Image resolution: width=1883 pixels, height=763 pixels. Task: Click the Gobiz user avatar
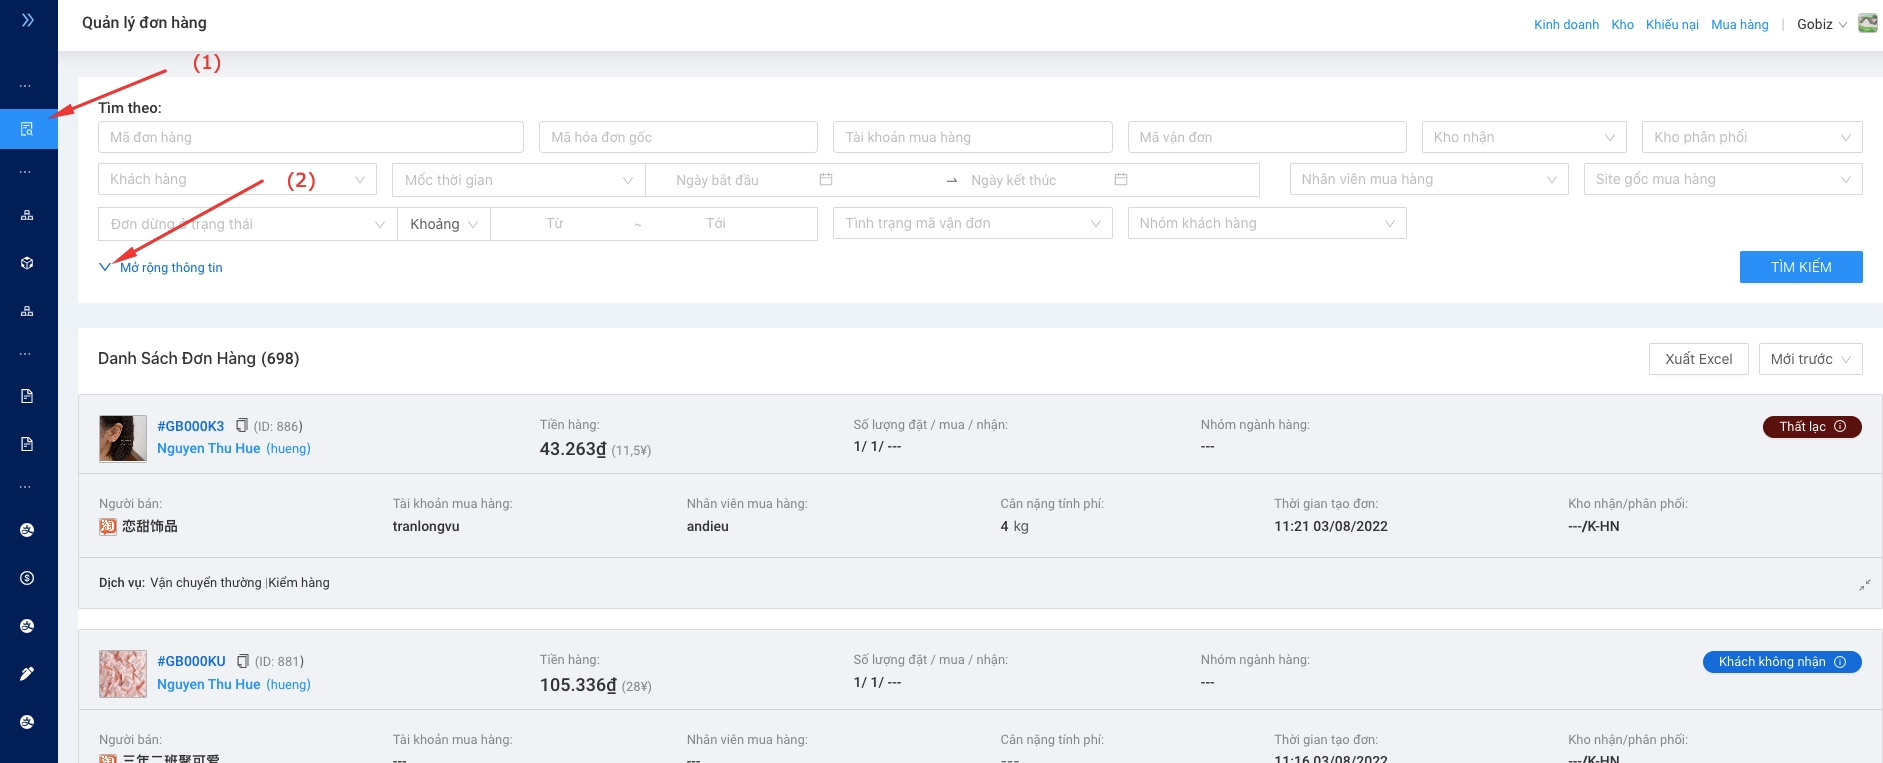tap(1867, 24)
